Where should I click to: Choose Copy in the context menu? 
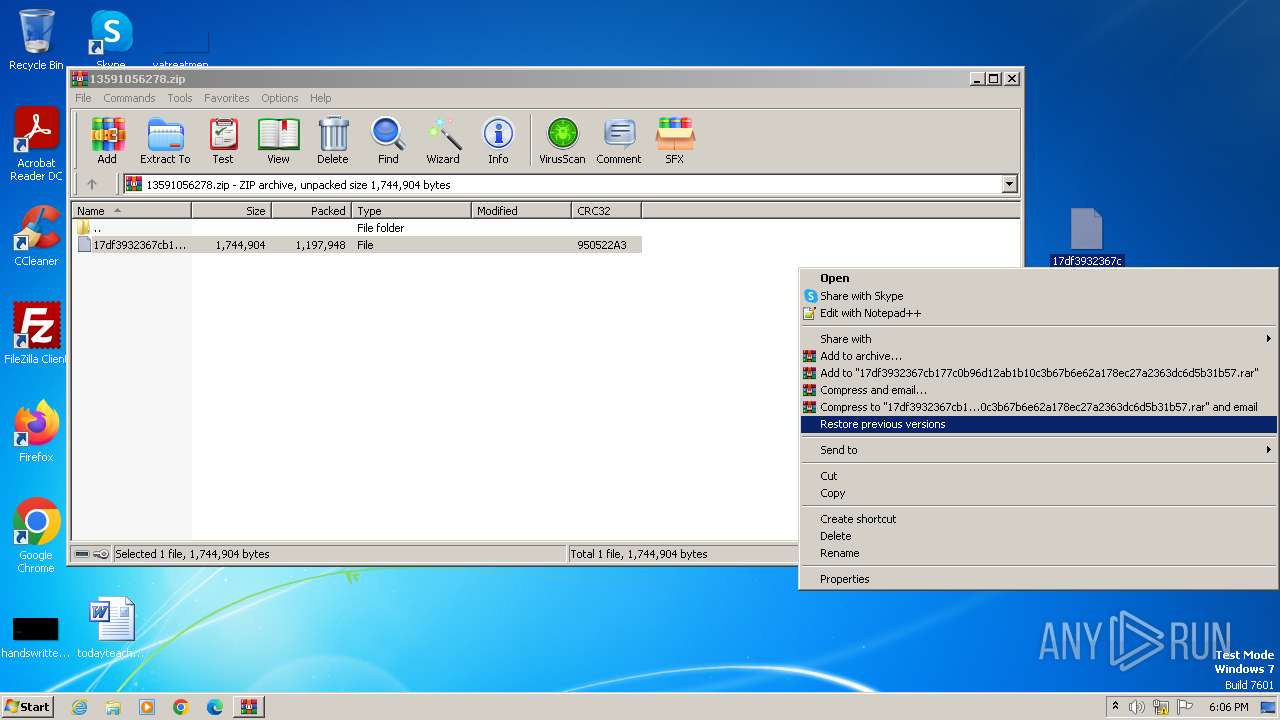[1039, 493]
